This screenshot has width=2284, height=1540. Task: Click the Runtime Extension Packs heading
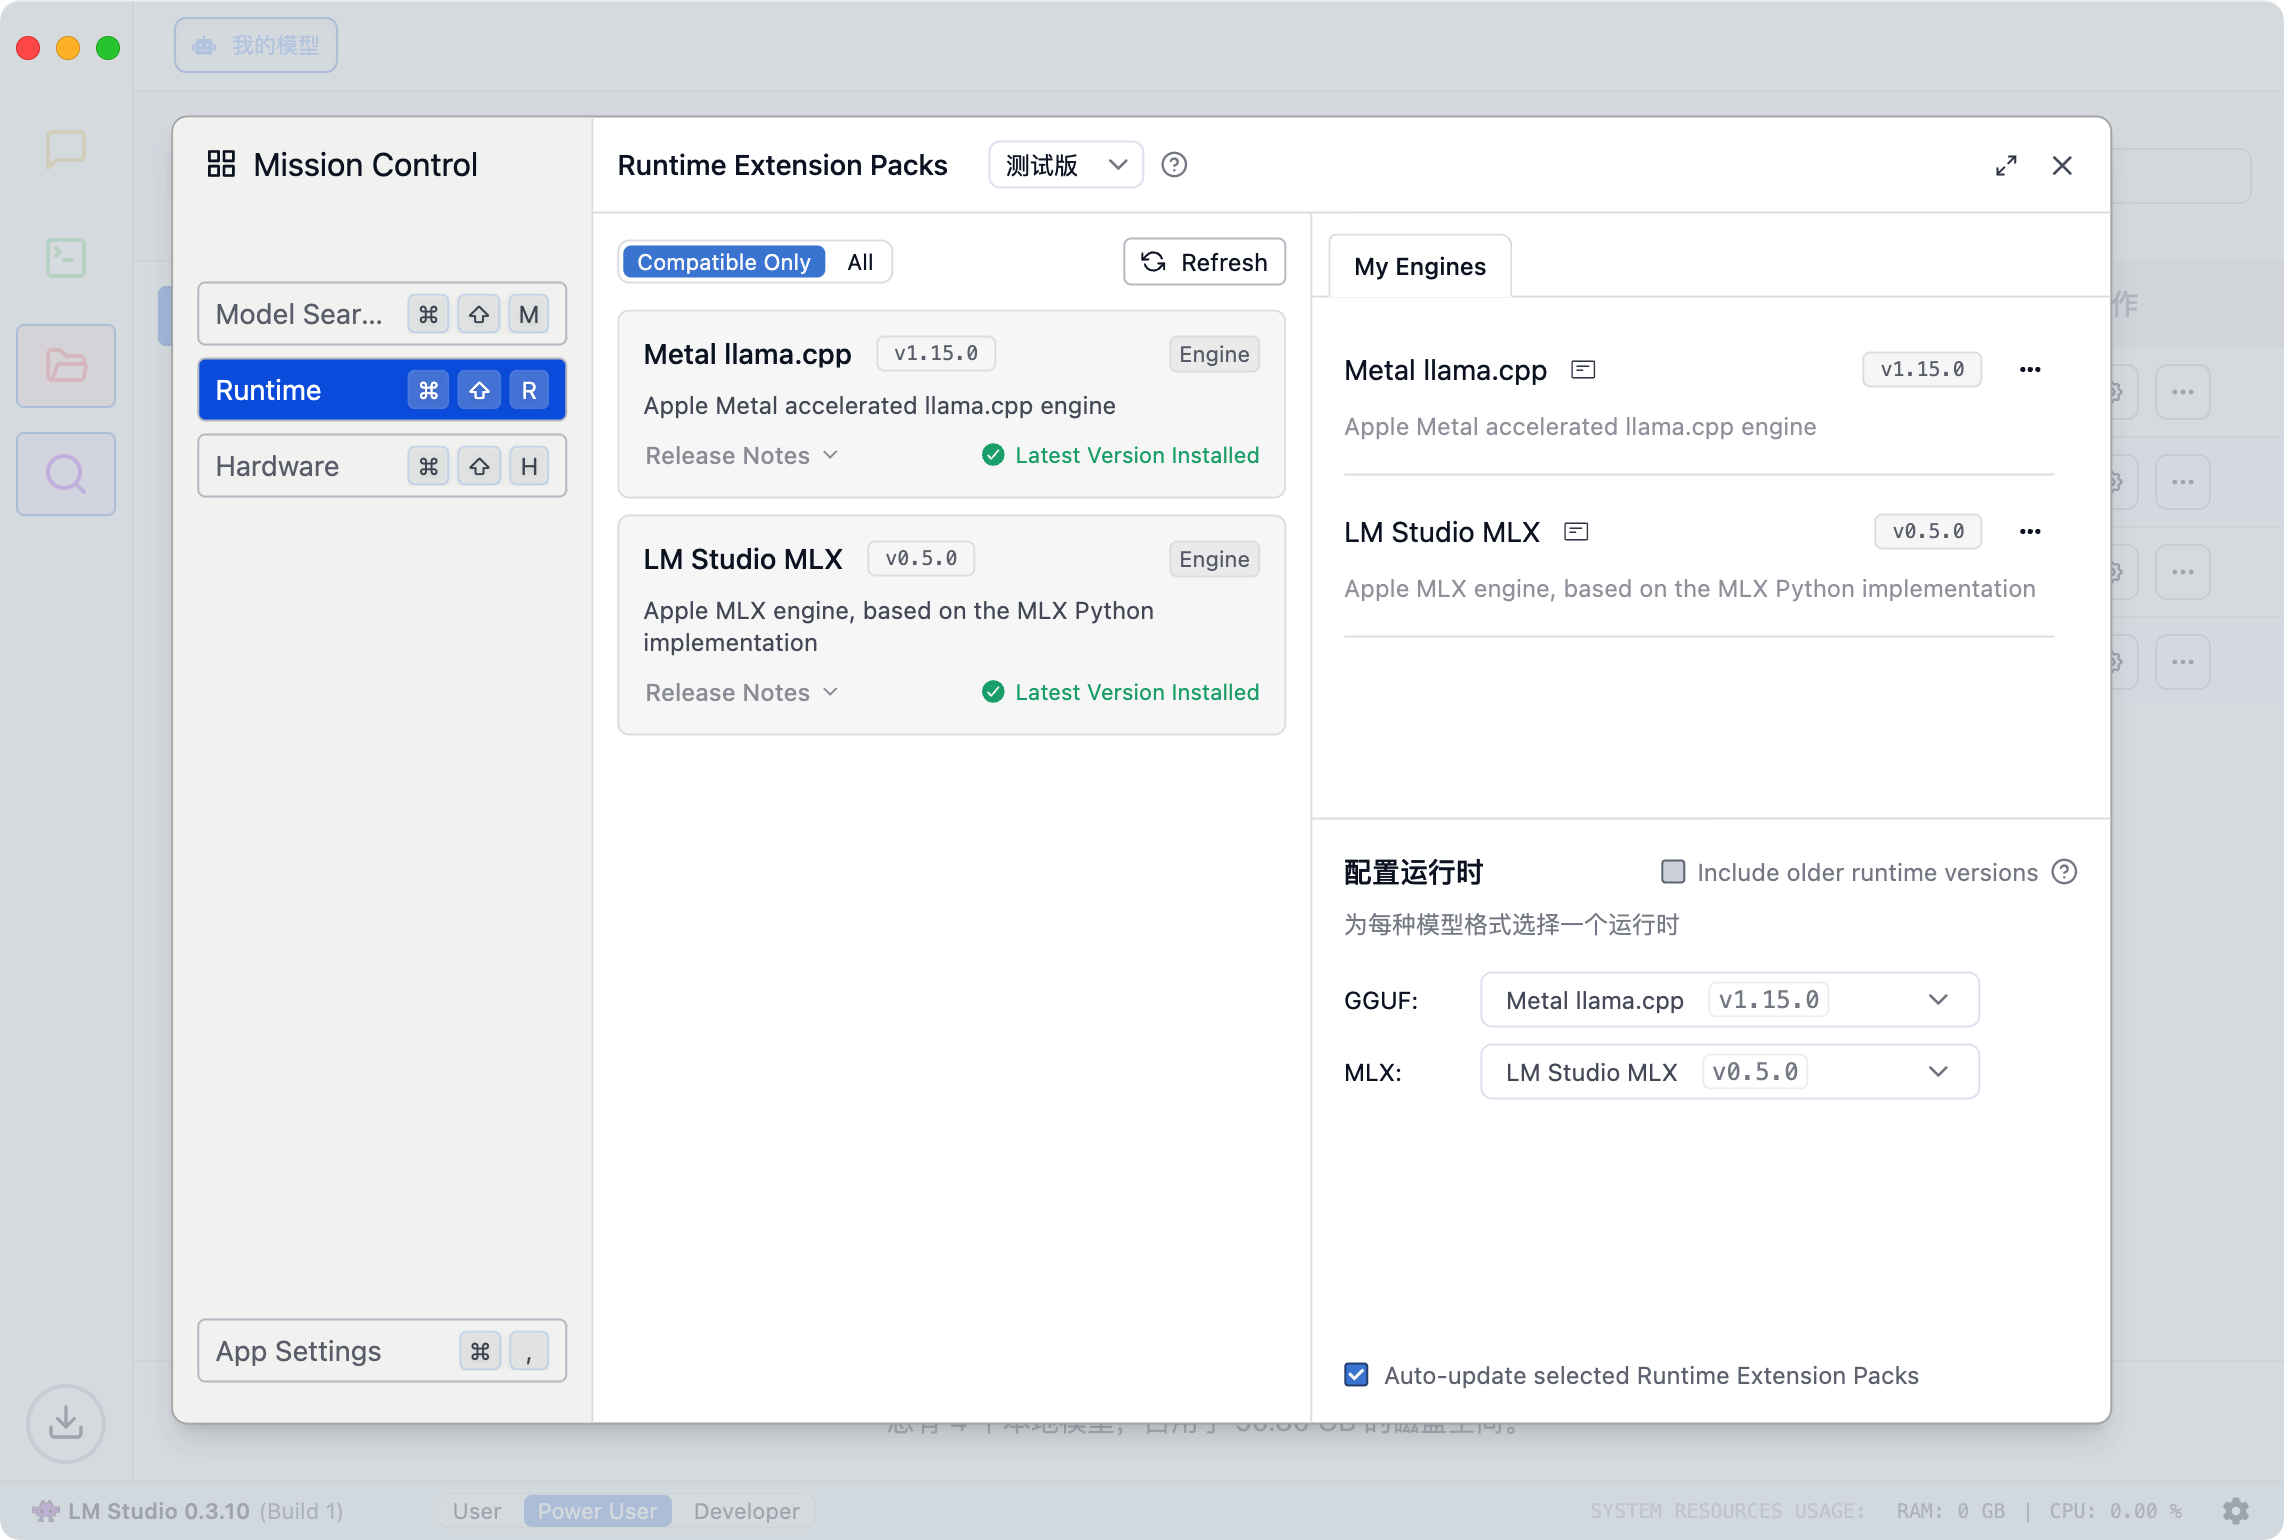(x=782, y=165)
